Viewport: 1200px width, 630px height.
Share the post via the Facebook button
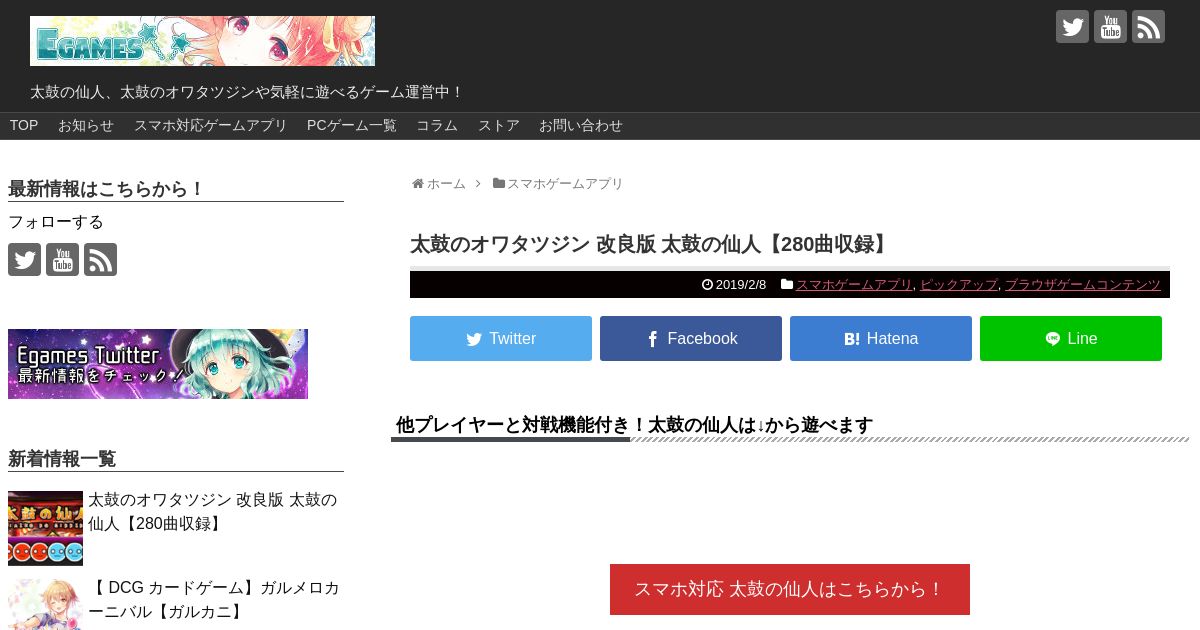click(x=691, y=339)
